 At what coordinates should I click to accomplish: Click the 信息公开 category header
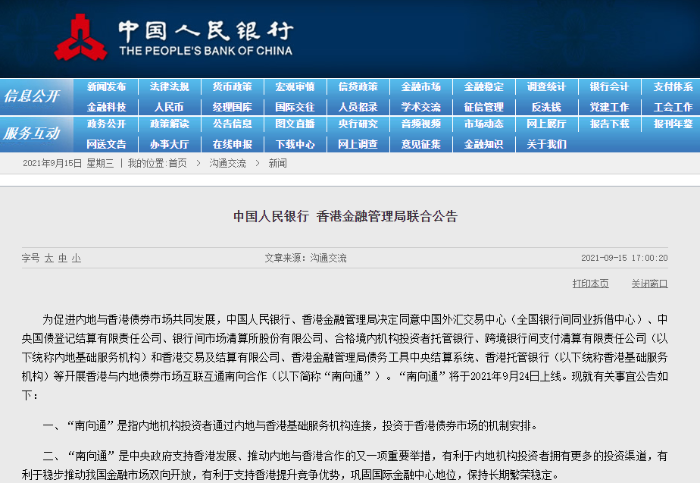tap(32, 96)
